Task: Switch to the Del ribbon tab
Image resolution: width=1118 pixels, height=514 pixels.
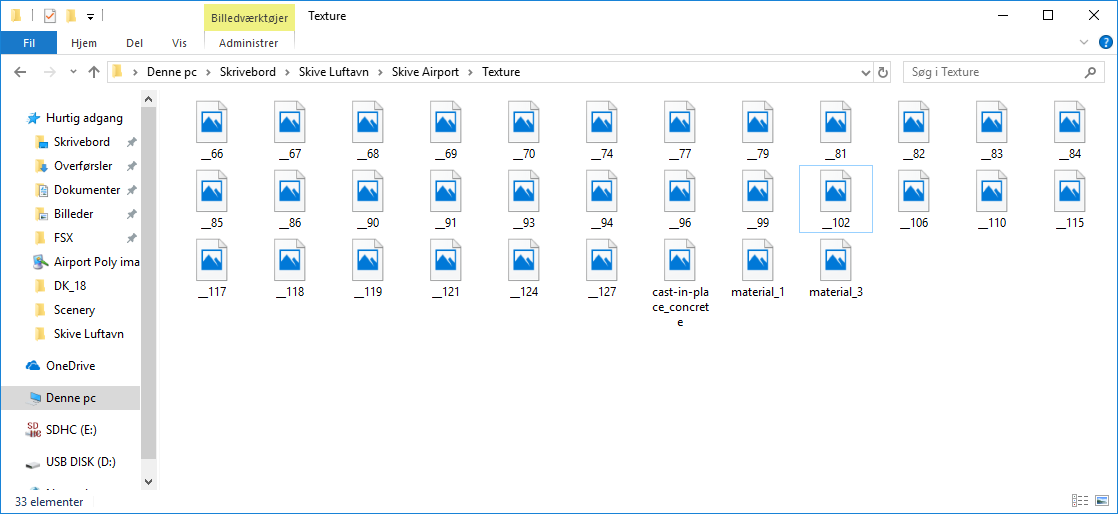Action: pyautogui.click(x=135, y=43)
